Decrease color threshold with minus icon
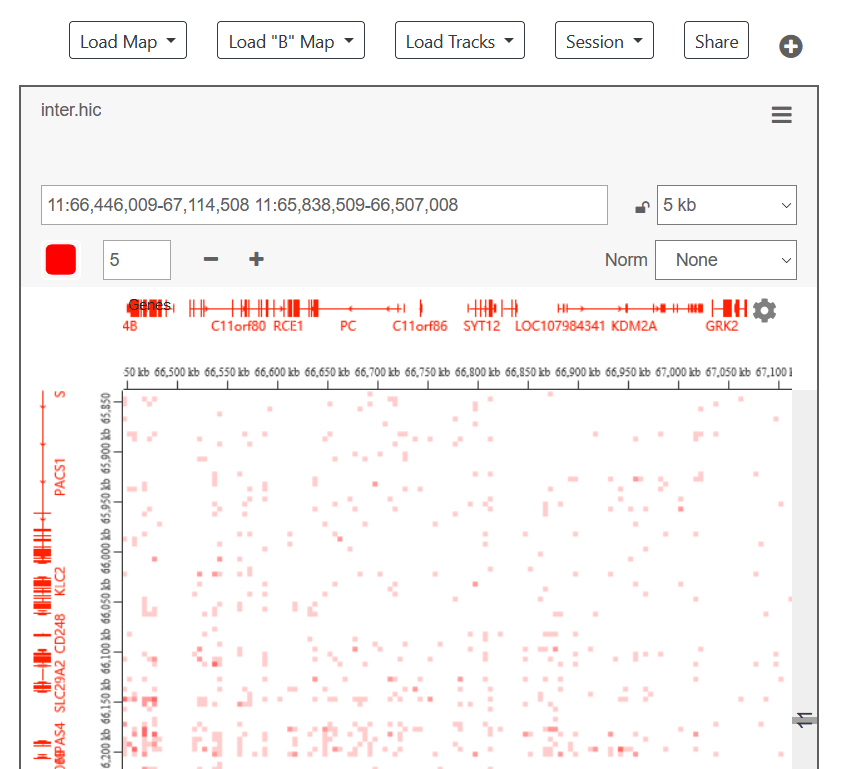This screenshot has width=841, height=769. [211, 260]
